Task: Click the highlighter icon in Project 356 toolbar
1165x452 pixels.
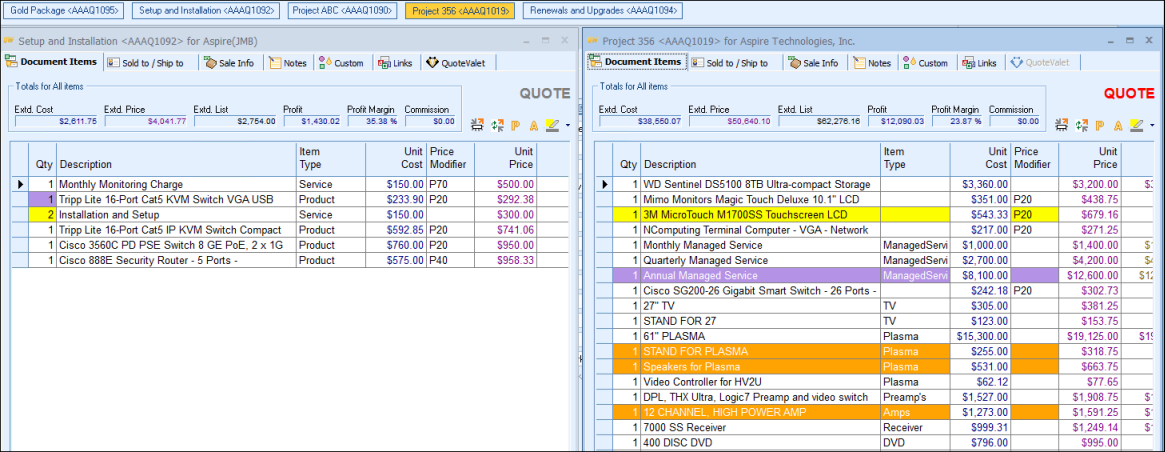Action: pyautogui.click(x=1136, y=125)
